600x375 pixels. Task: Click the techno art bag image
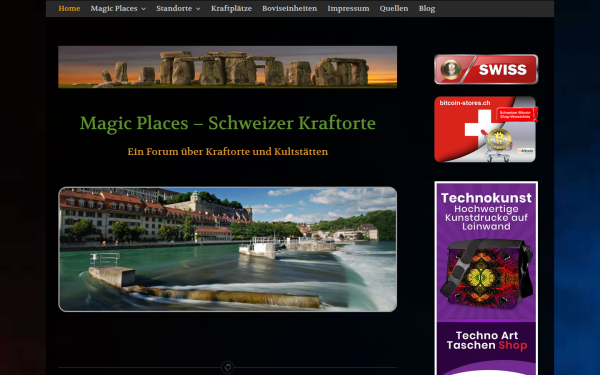[486, 274]
